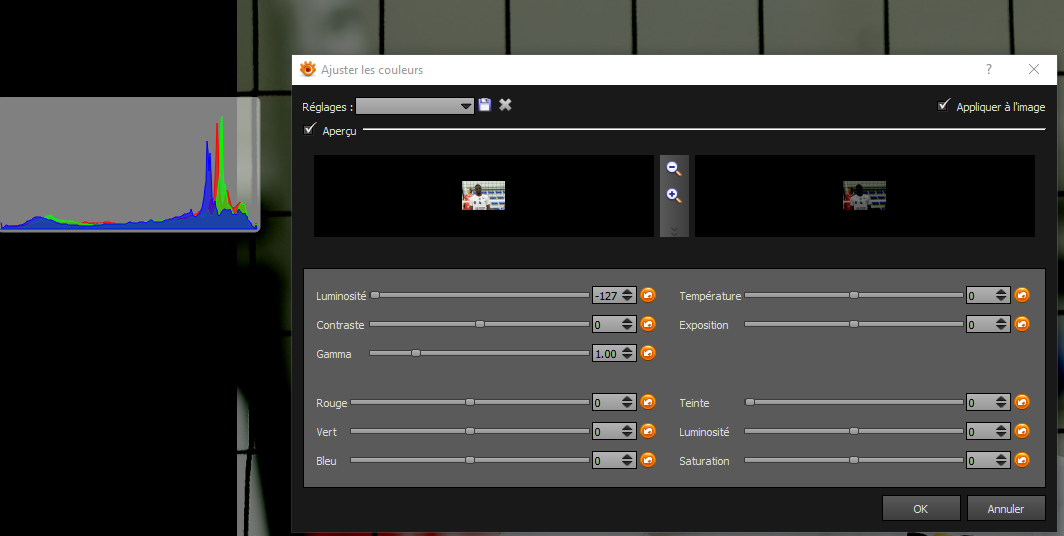Step the top Luminosité -127 spinner arrows
The width and height of the screenshot is (1064, 536).
[x=628, y=296]
